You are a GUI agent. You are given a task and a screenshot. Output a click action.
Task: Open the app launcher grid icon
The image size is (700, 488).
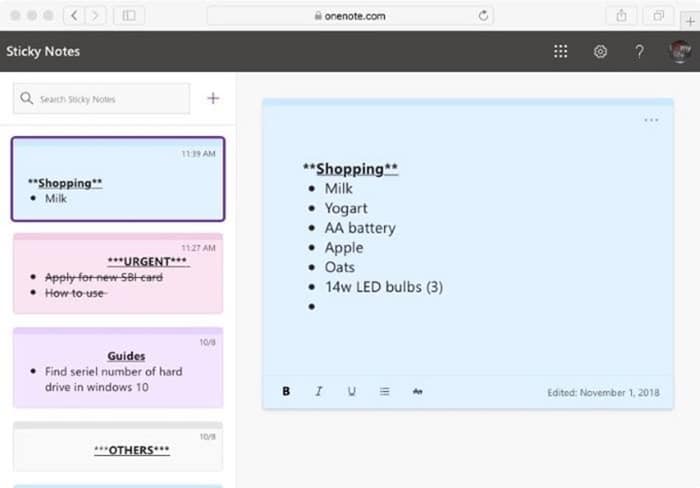[x=561, y=51]
